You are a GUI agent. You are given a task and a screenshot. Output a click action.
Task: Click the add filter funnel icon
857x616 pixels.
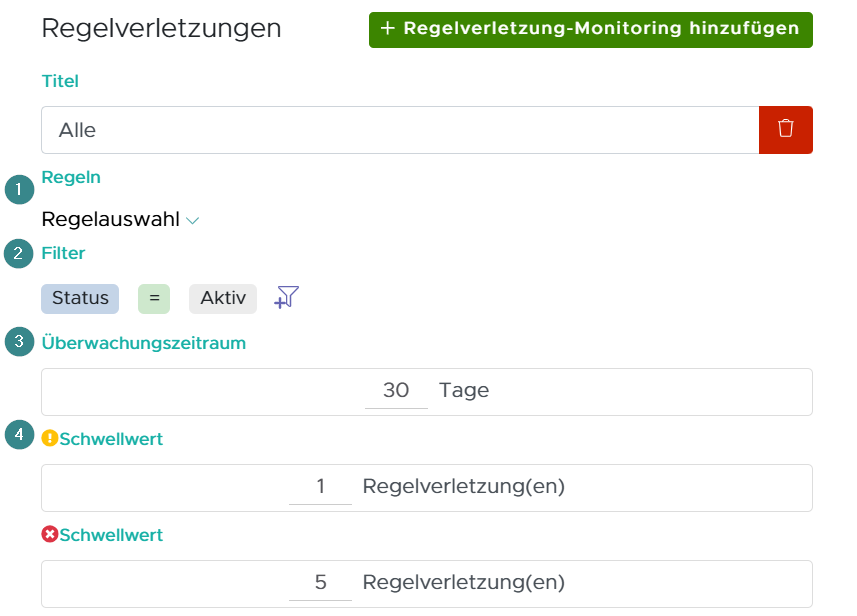[287, 297]
